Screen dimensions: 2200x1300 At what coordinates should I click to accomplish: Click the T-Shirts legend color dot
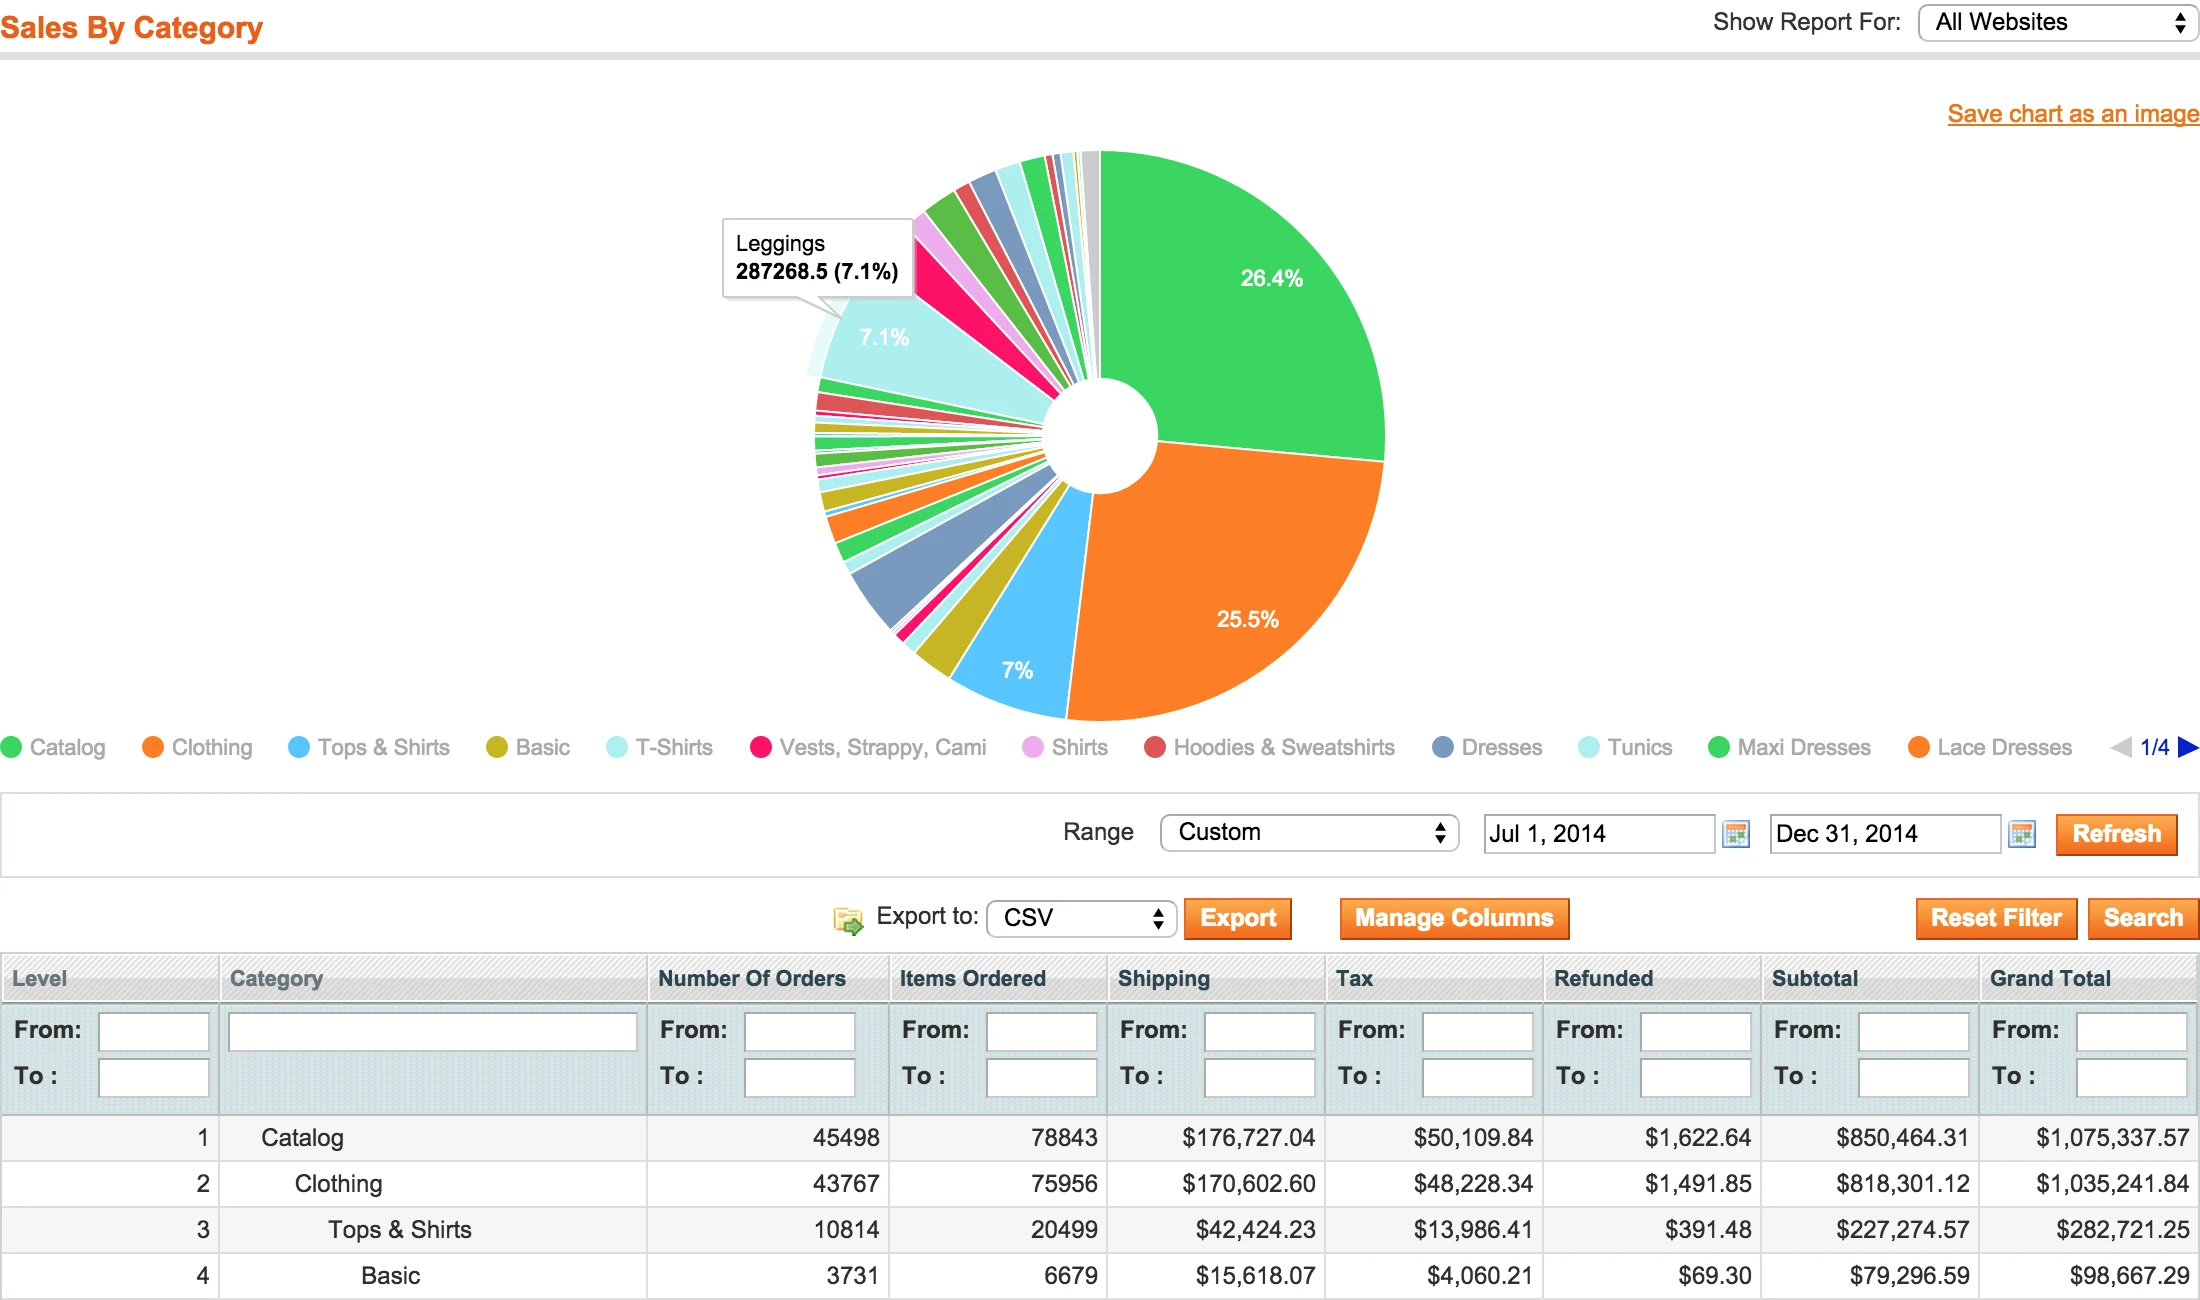(616, 747)
